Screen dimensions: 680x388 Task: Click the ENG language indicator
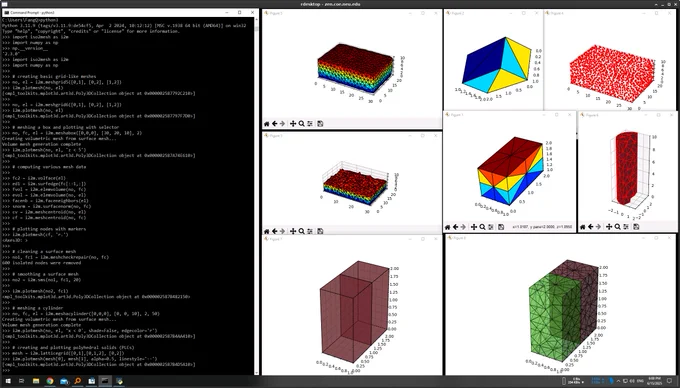(x=639, y=381)
